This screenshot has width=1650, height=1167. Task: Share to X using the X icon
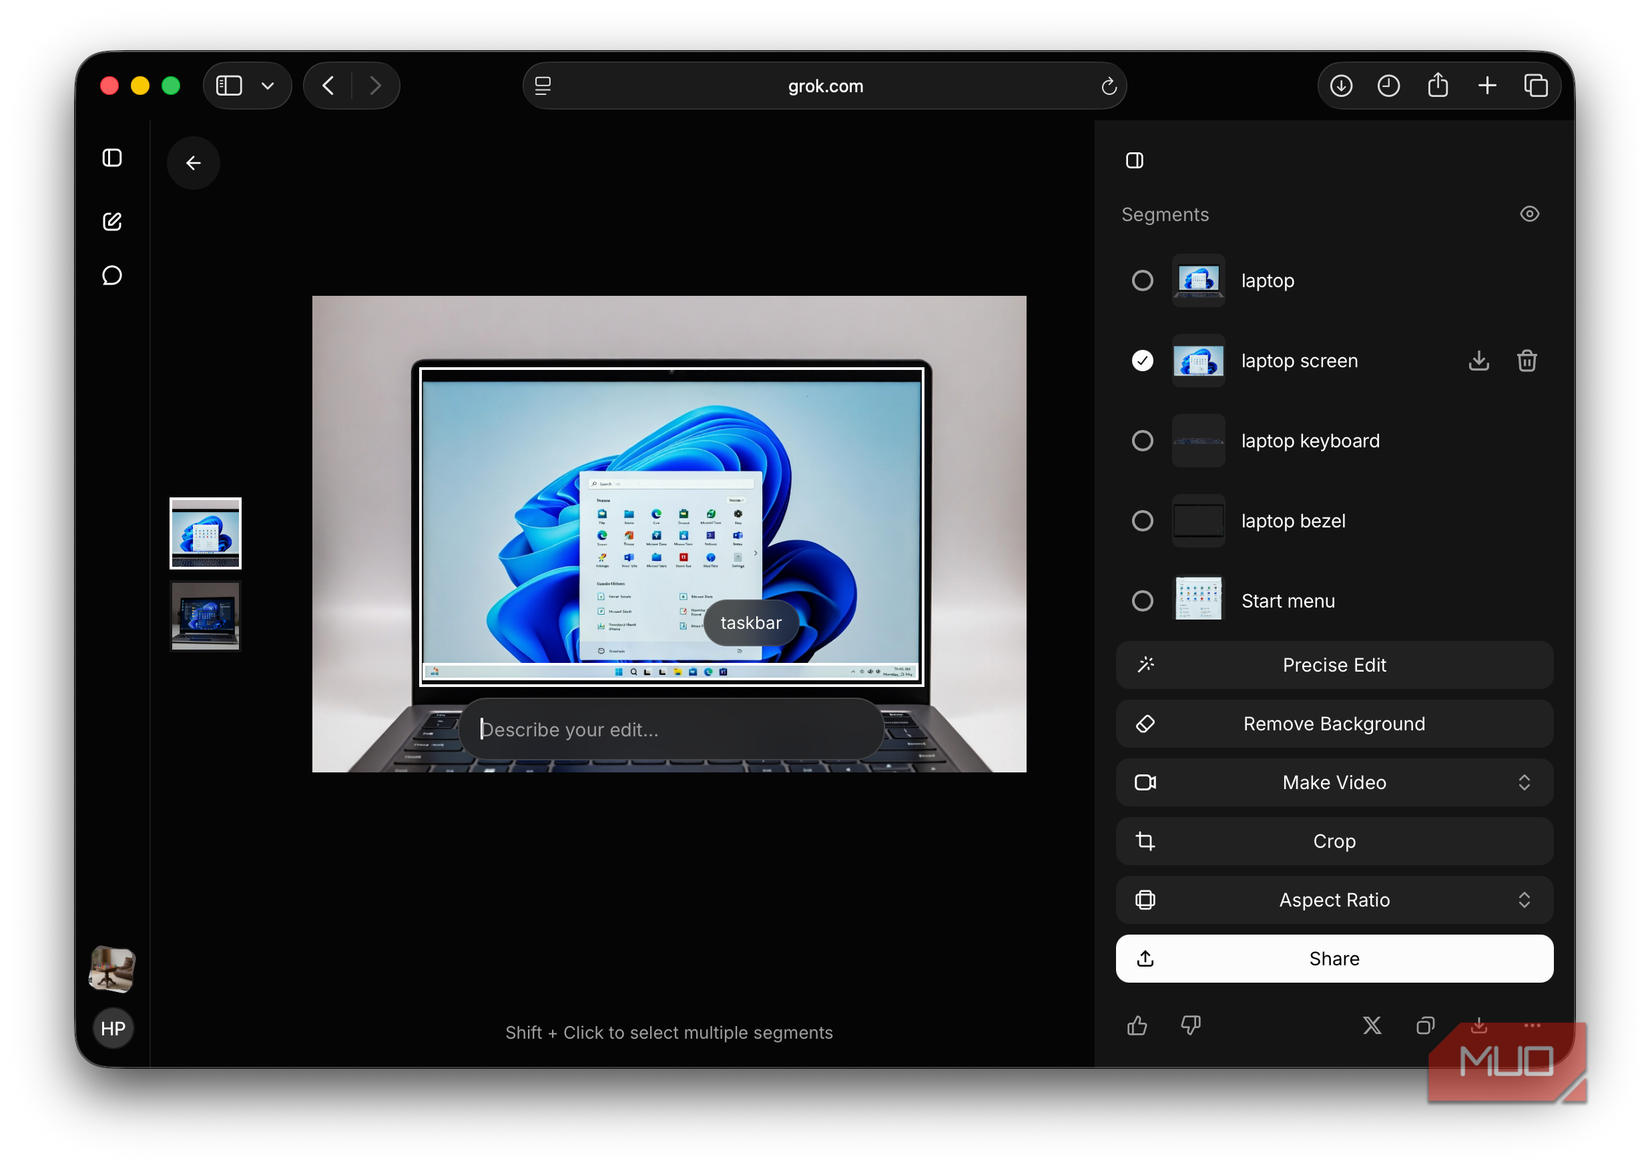(1372, 1025)
